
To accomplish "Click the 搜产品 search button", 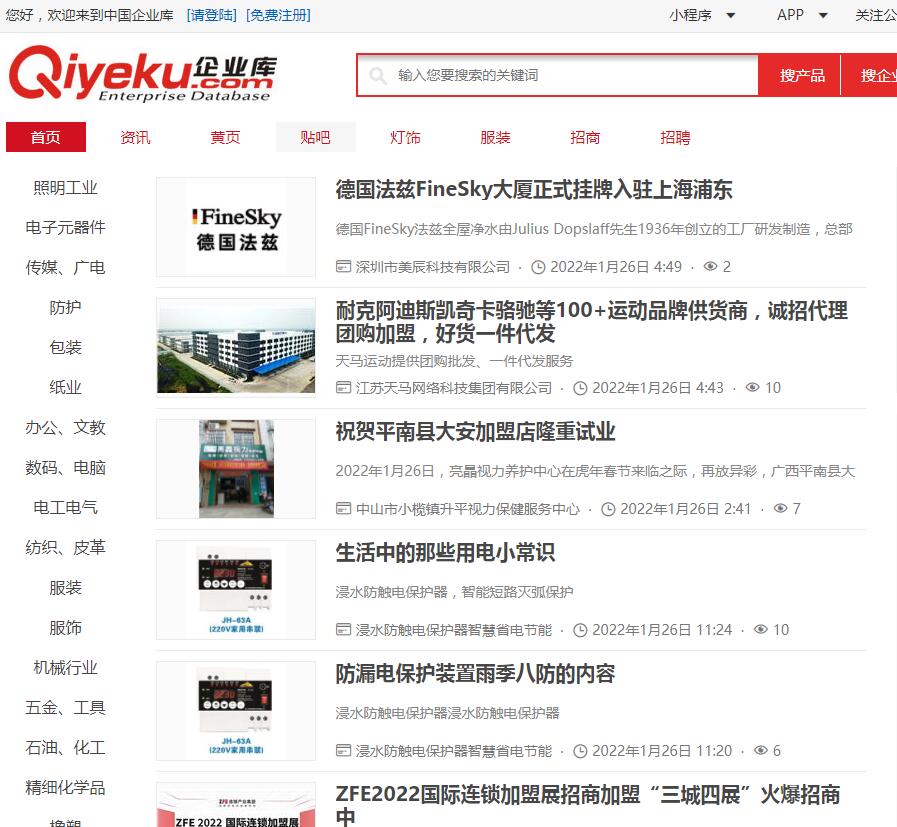I will click(x=801, y=75).
